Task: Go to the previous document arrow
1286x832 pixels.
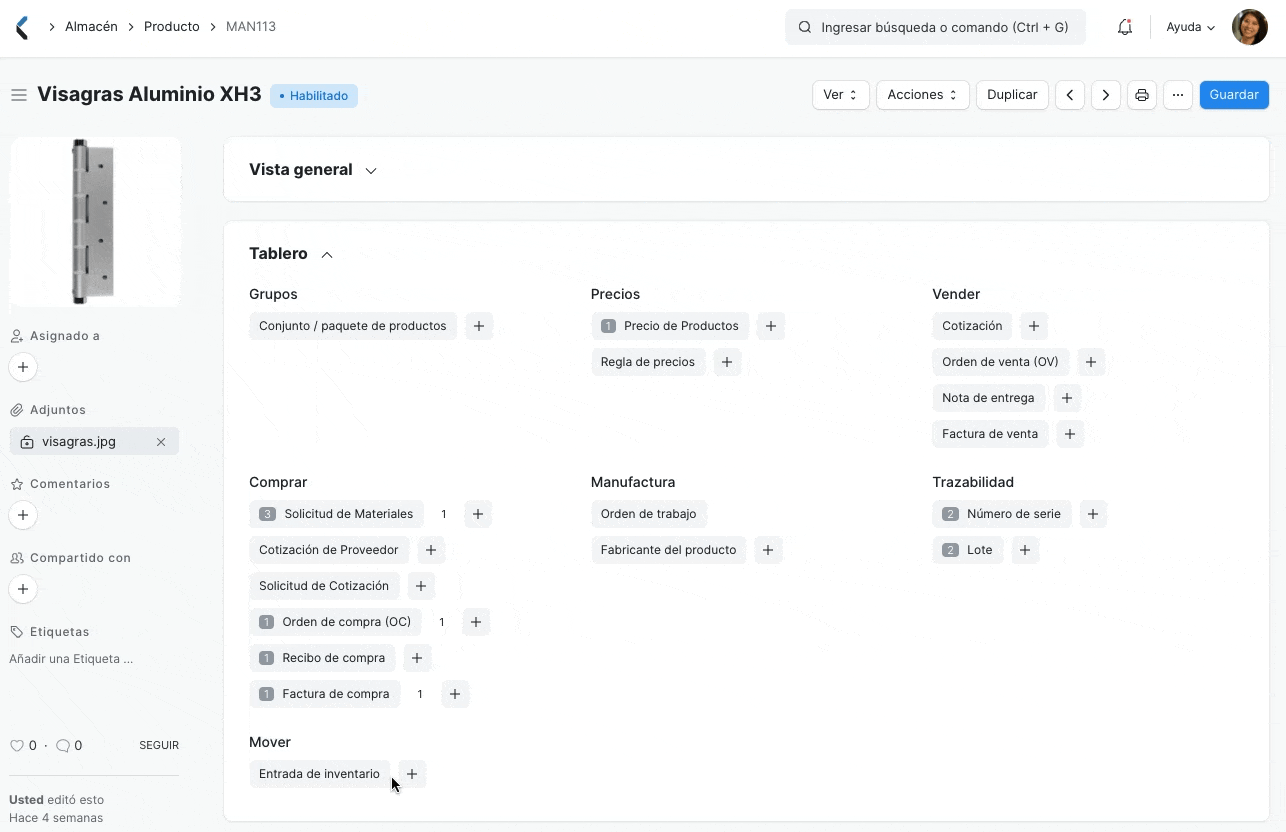Action: tap(1070, 95)
